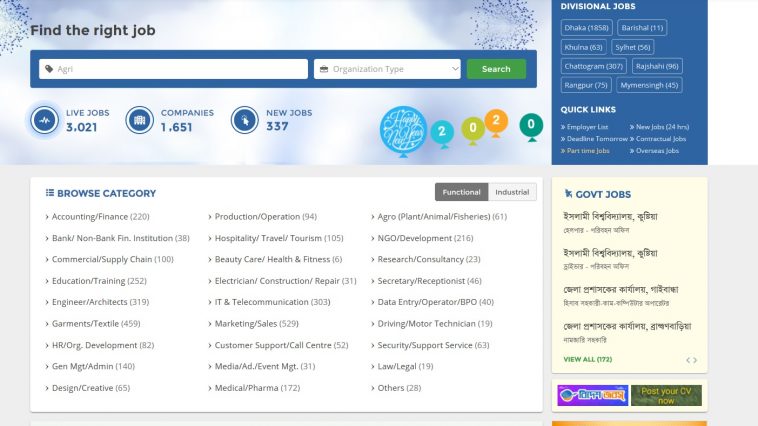Open Chattogram (307) divisional jobs

[593, 66]
